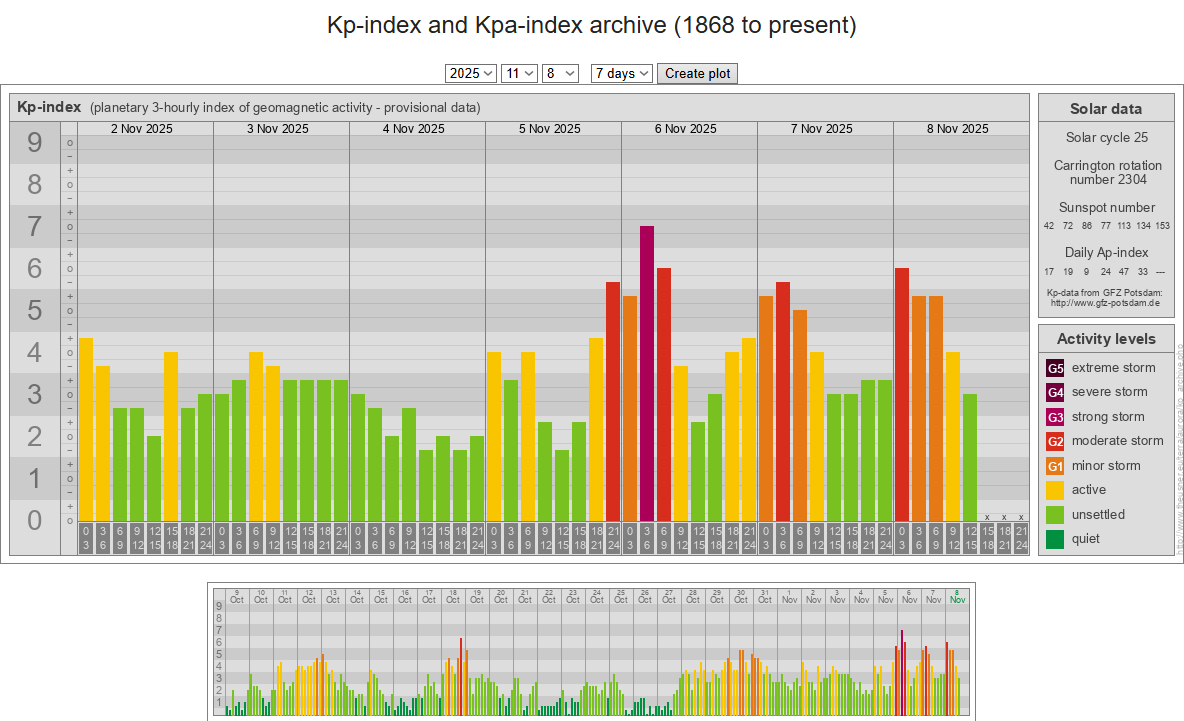The height and width of the screenshot is (721, 1184).
Task: Click the 'Solar data' panel heading
Action: [x=1105, y=109]
